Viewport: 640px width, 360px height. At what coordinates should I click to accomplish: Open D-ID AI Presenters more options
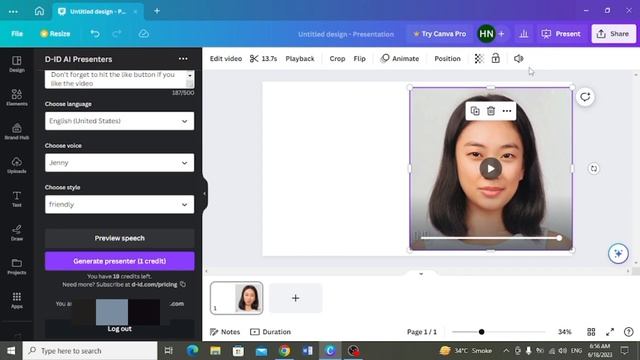[x=183, y=59]
